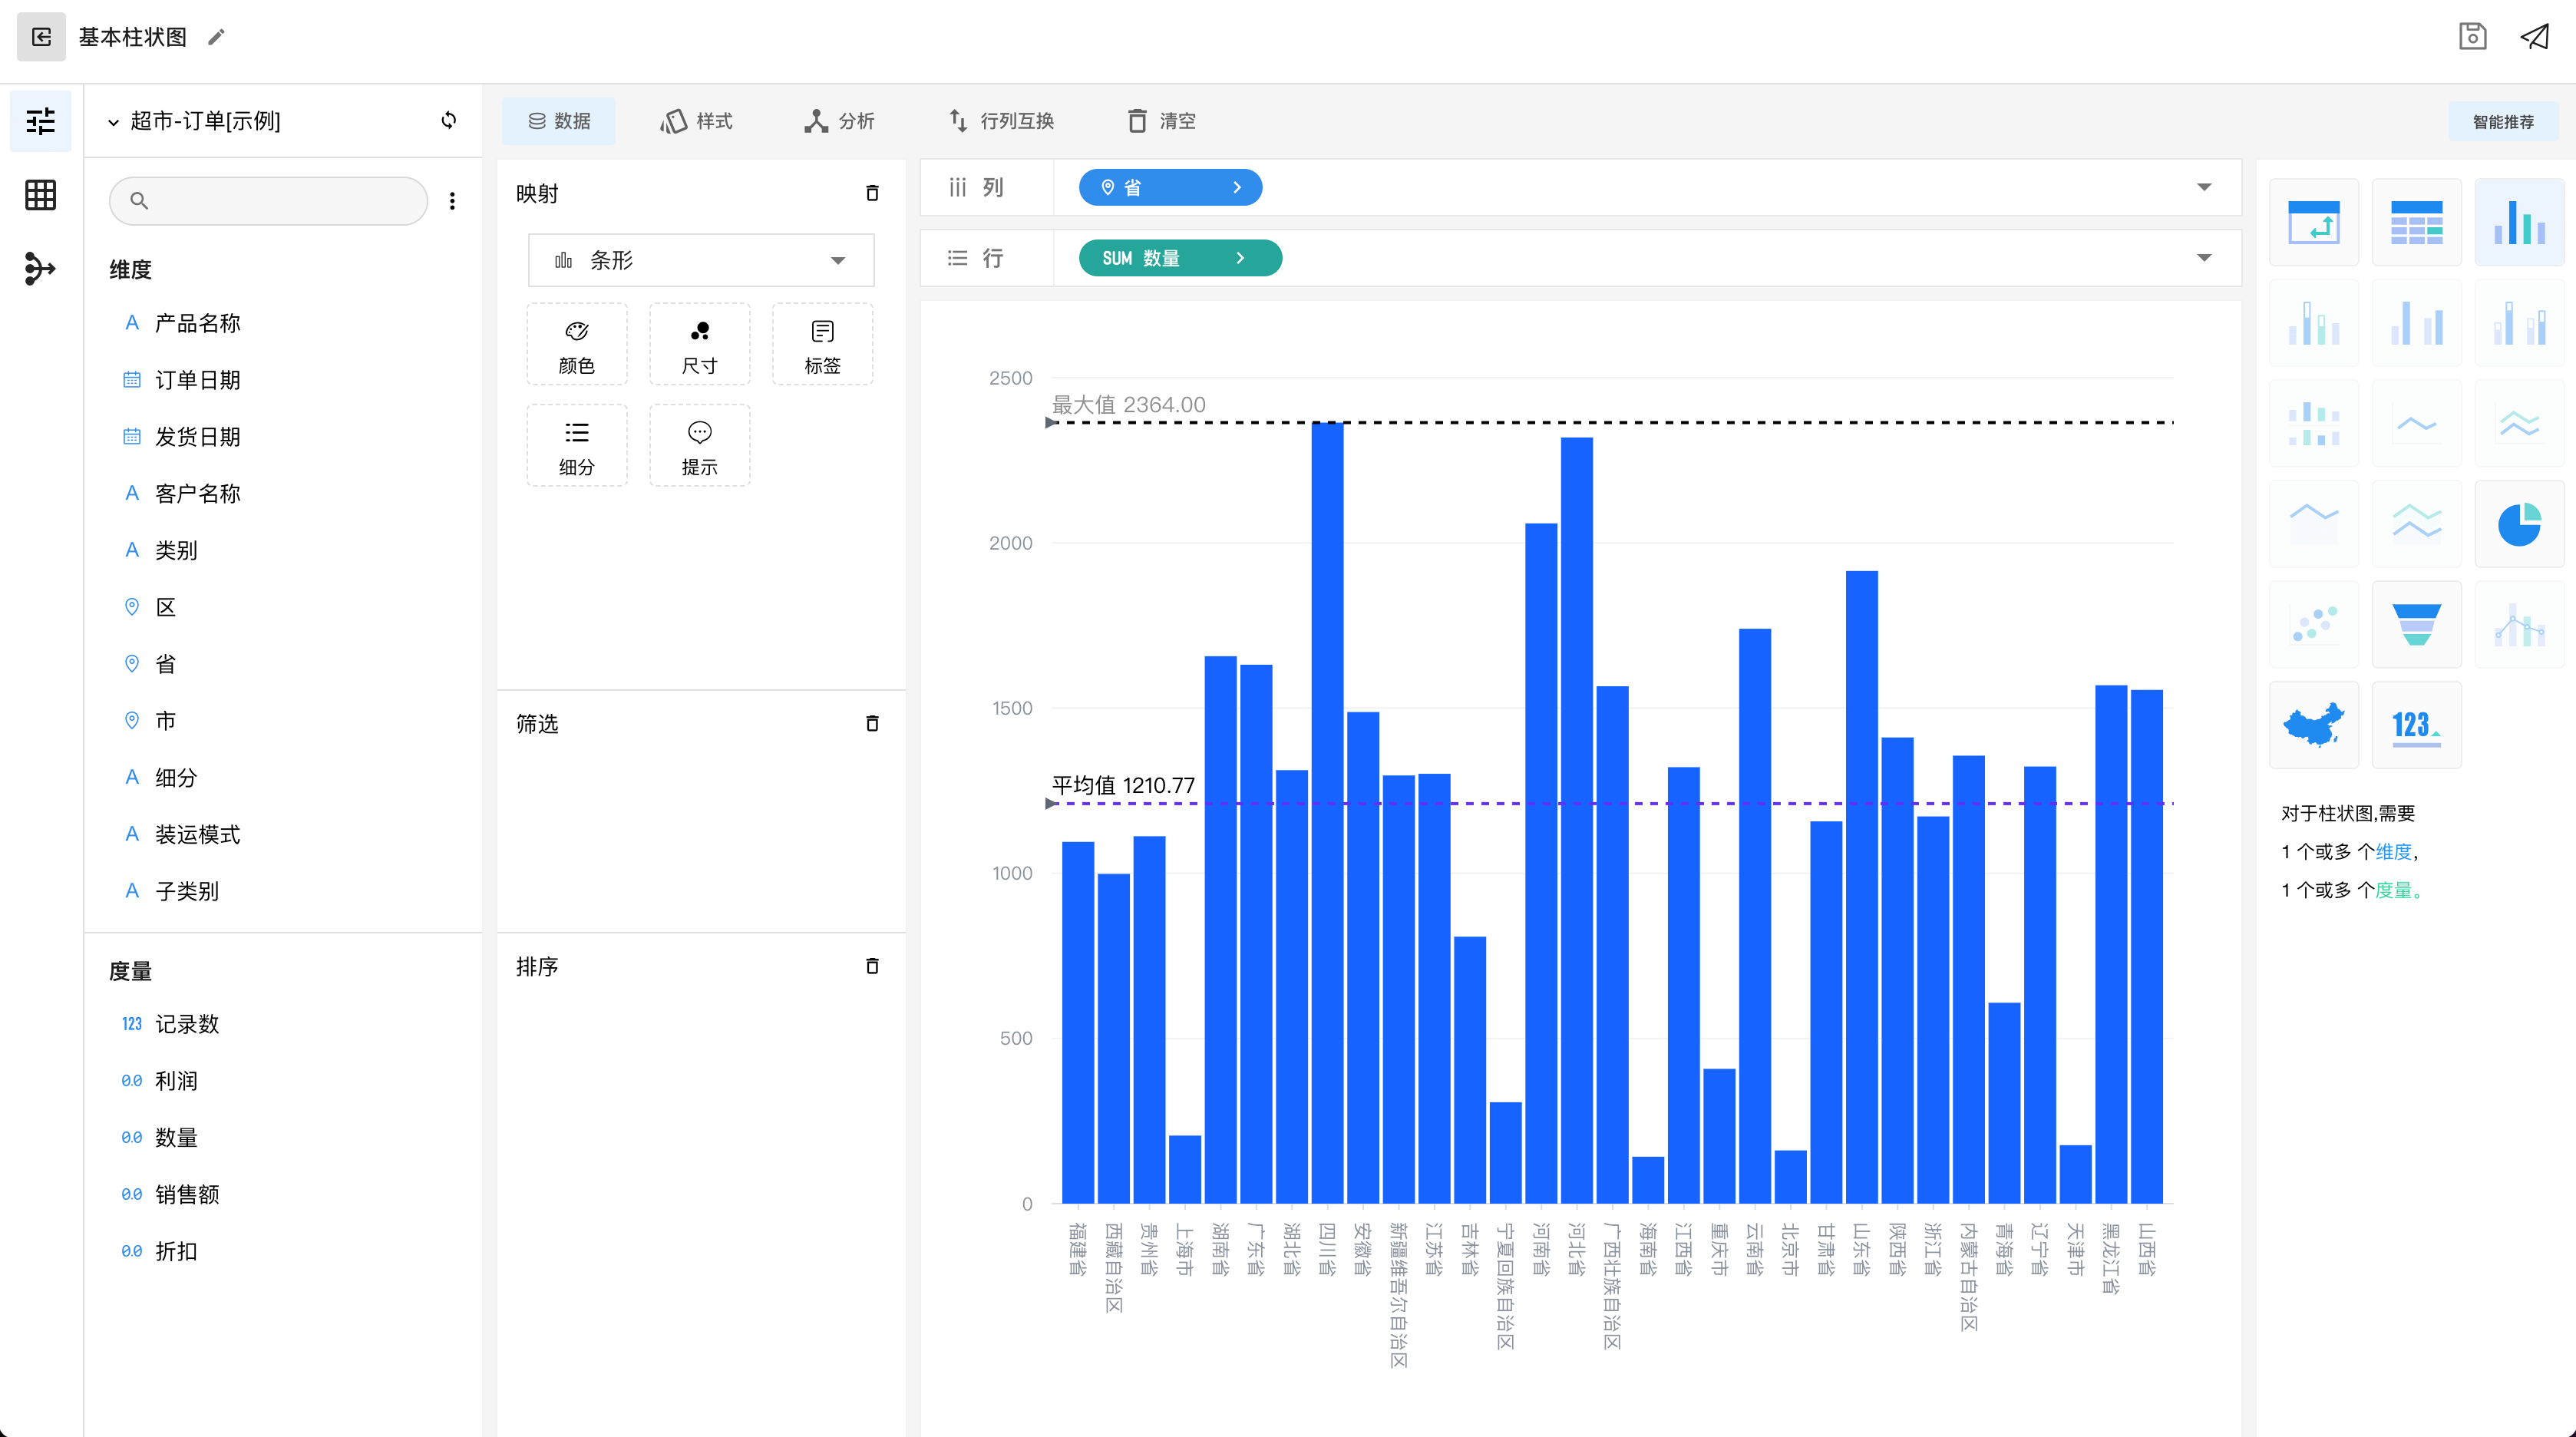Open the 列 shelf dropdown arrow

(x=2204, y=187)
